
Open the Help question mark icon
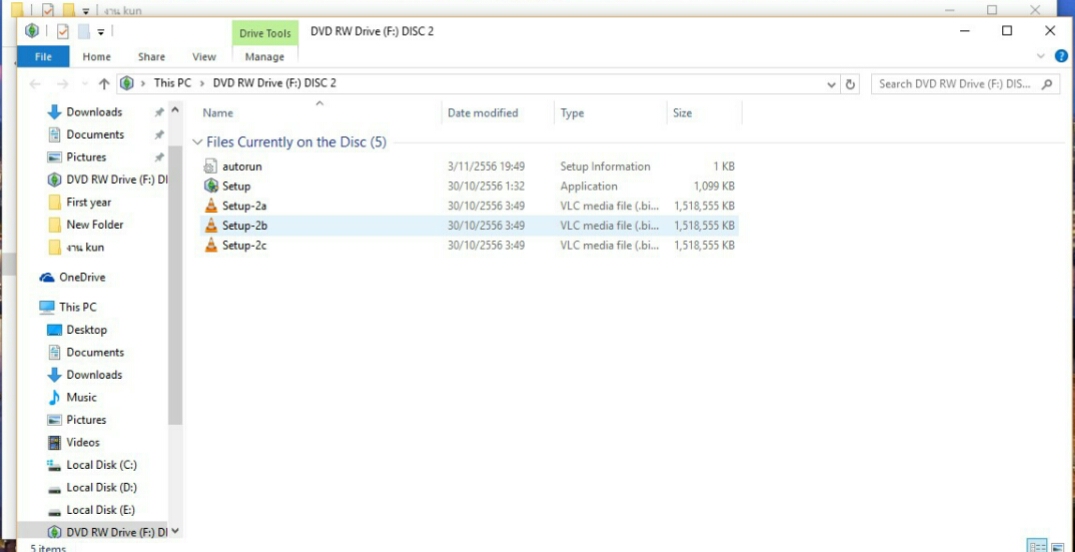[x=1061, y=57]
